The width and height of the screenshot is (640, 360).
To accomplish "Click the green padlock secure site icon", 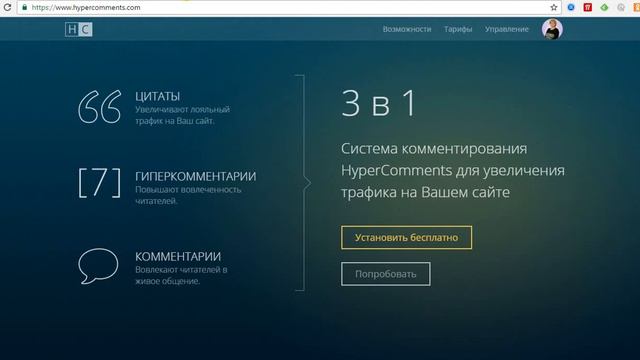I will click(x=24, y=7).
